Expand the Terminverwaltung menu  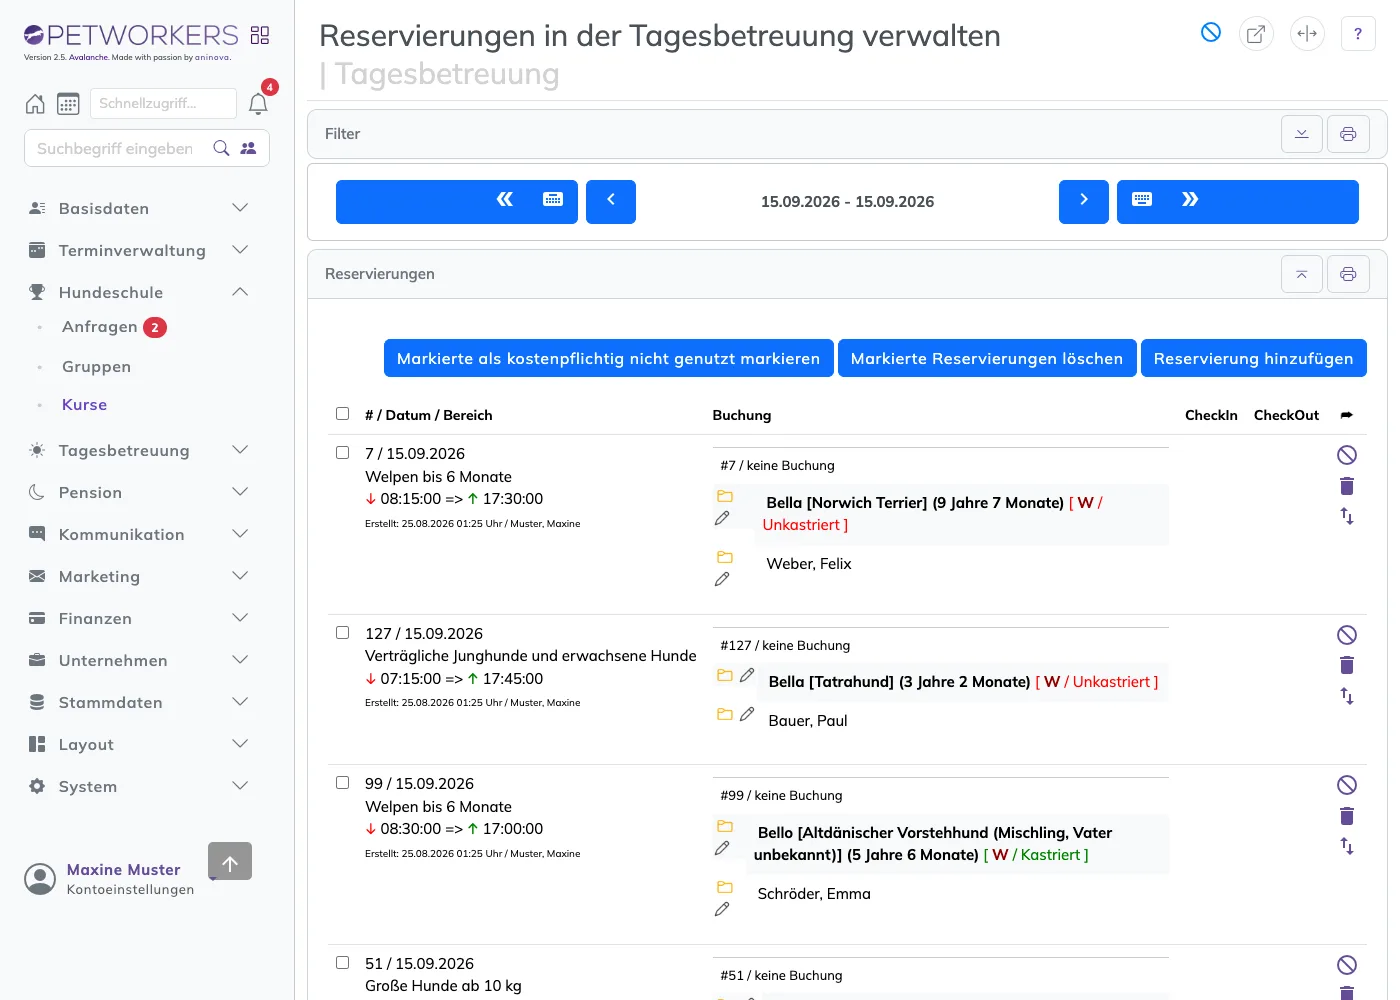coord(139,250)
